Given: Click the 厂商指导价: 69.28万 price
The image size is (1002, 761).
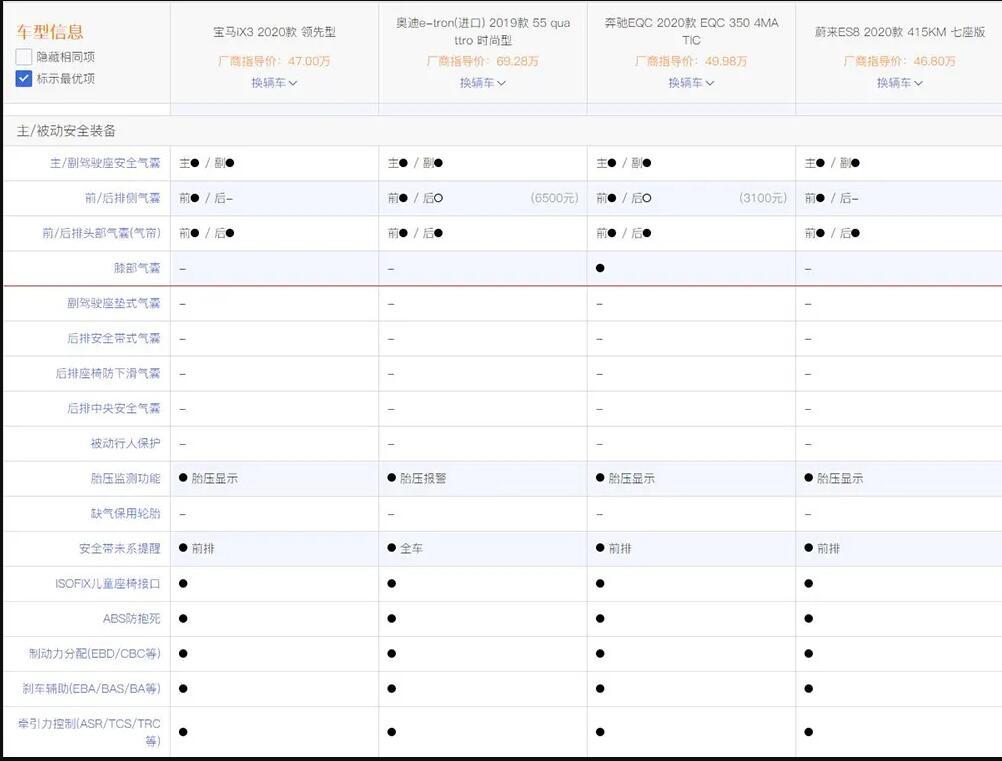Looking at the screenshot, I should coord(482,61).
